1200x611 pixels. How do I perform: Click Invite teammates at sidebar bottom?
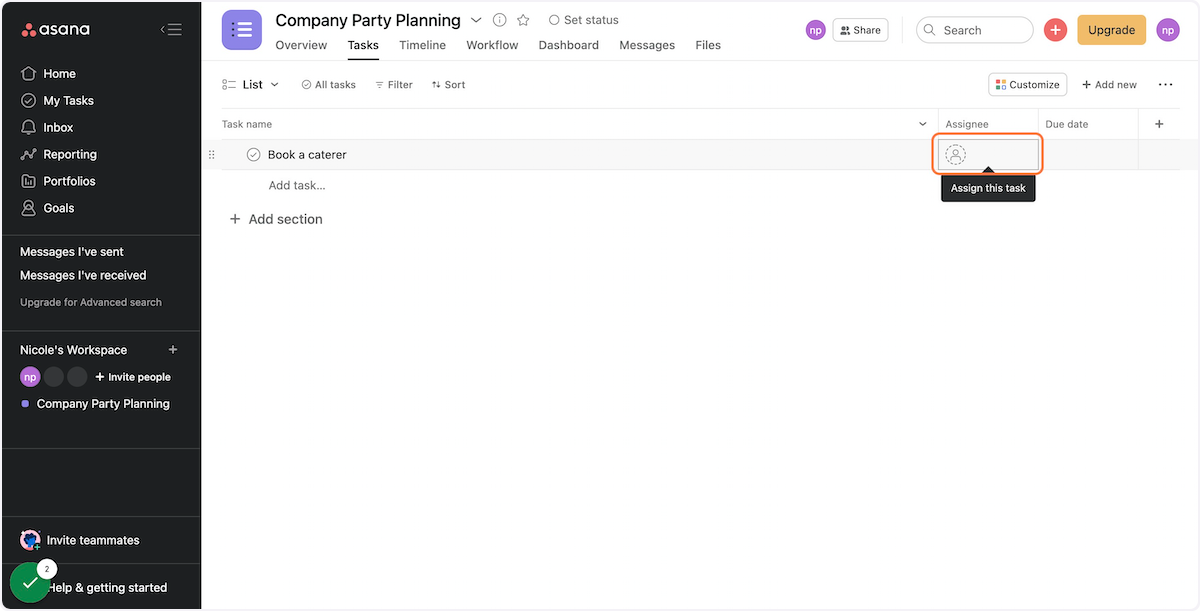click(x=93, y=540)
